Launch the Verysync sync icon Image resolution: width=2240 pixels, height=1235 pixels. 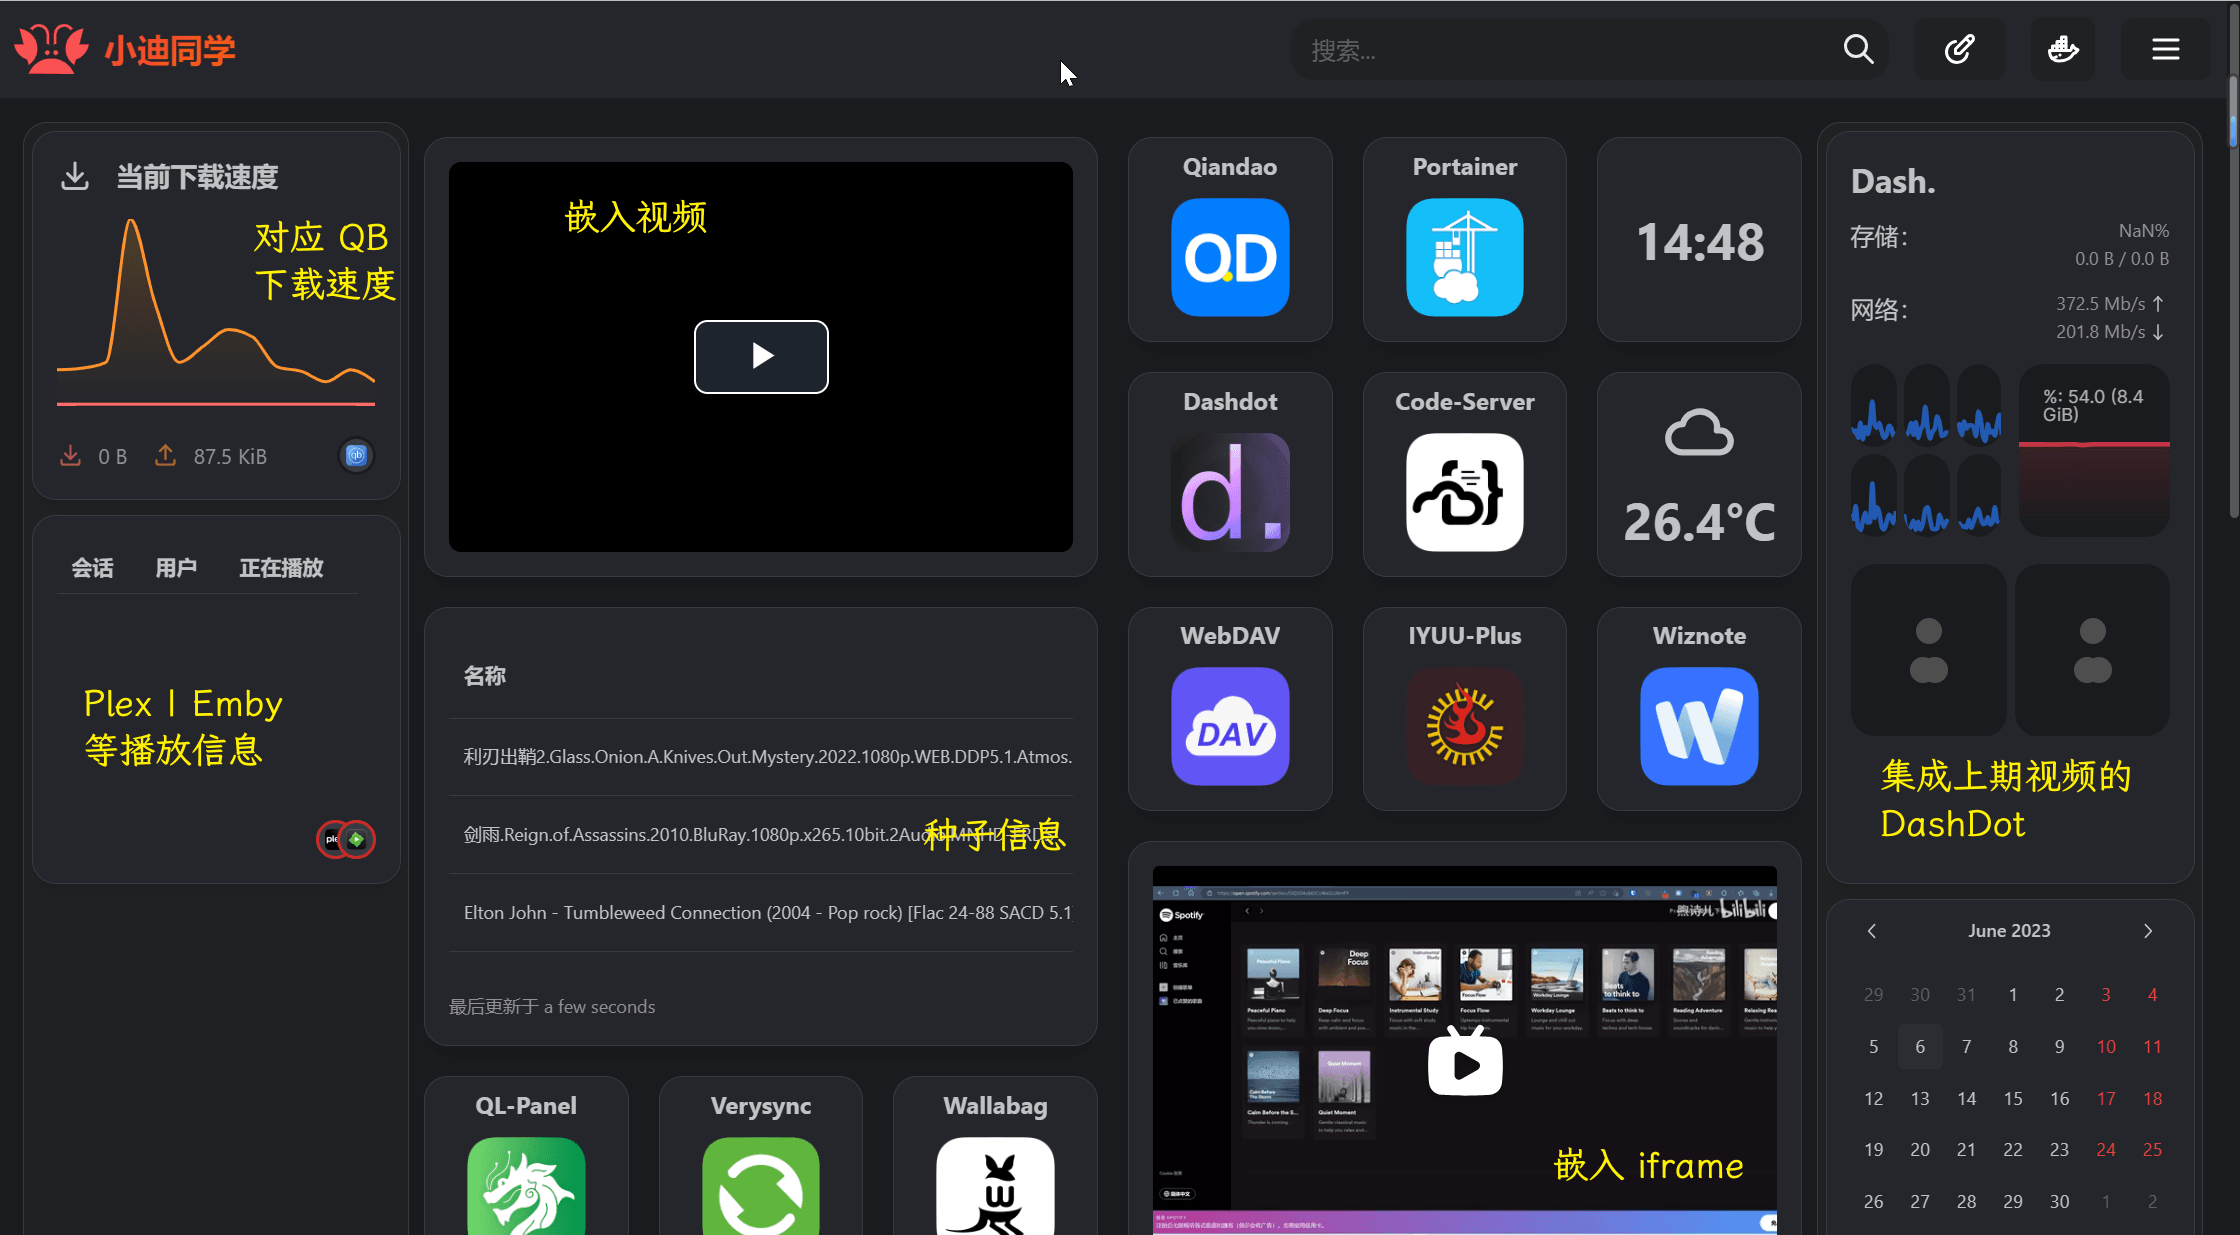pyautogui.click(x=761, y=1186)
